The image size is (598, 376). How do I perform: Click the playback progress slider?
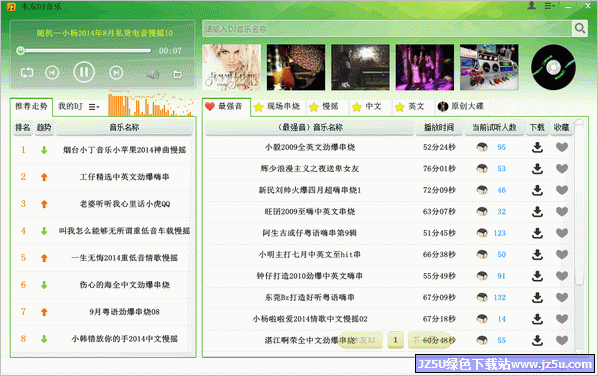(x=84, y=51)
